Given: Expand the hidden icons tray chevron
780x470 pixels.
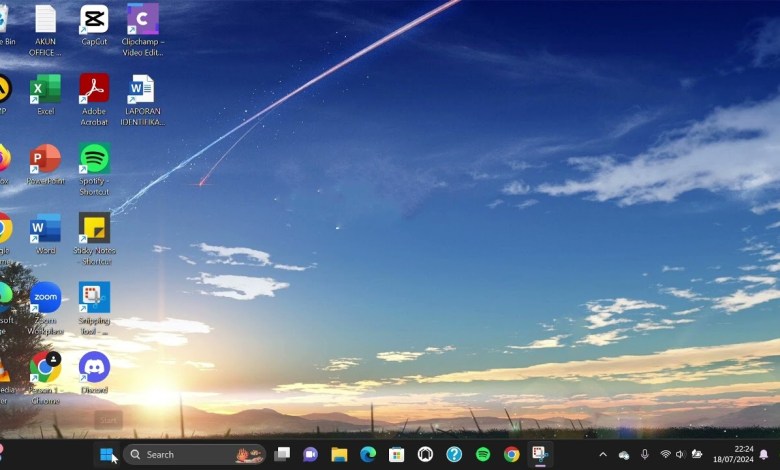Looking at the screenshot, I should point(603,454).
